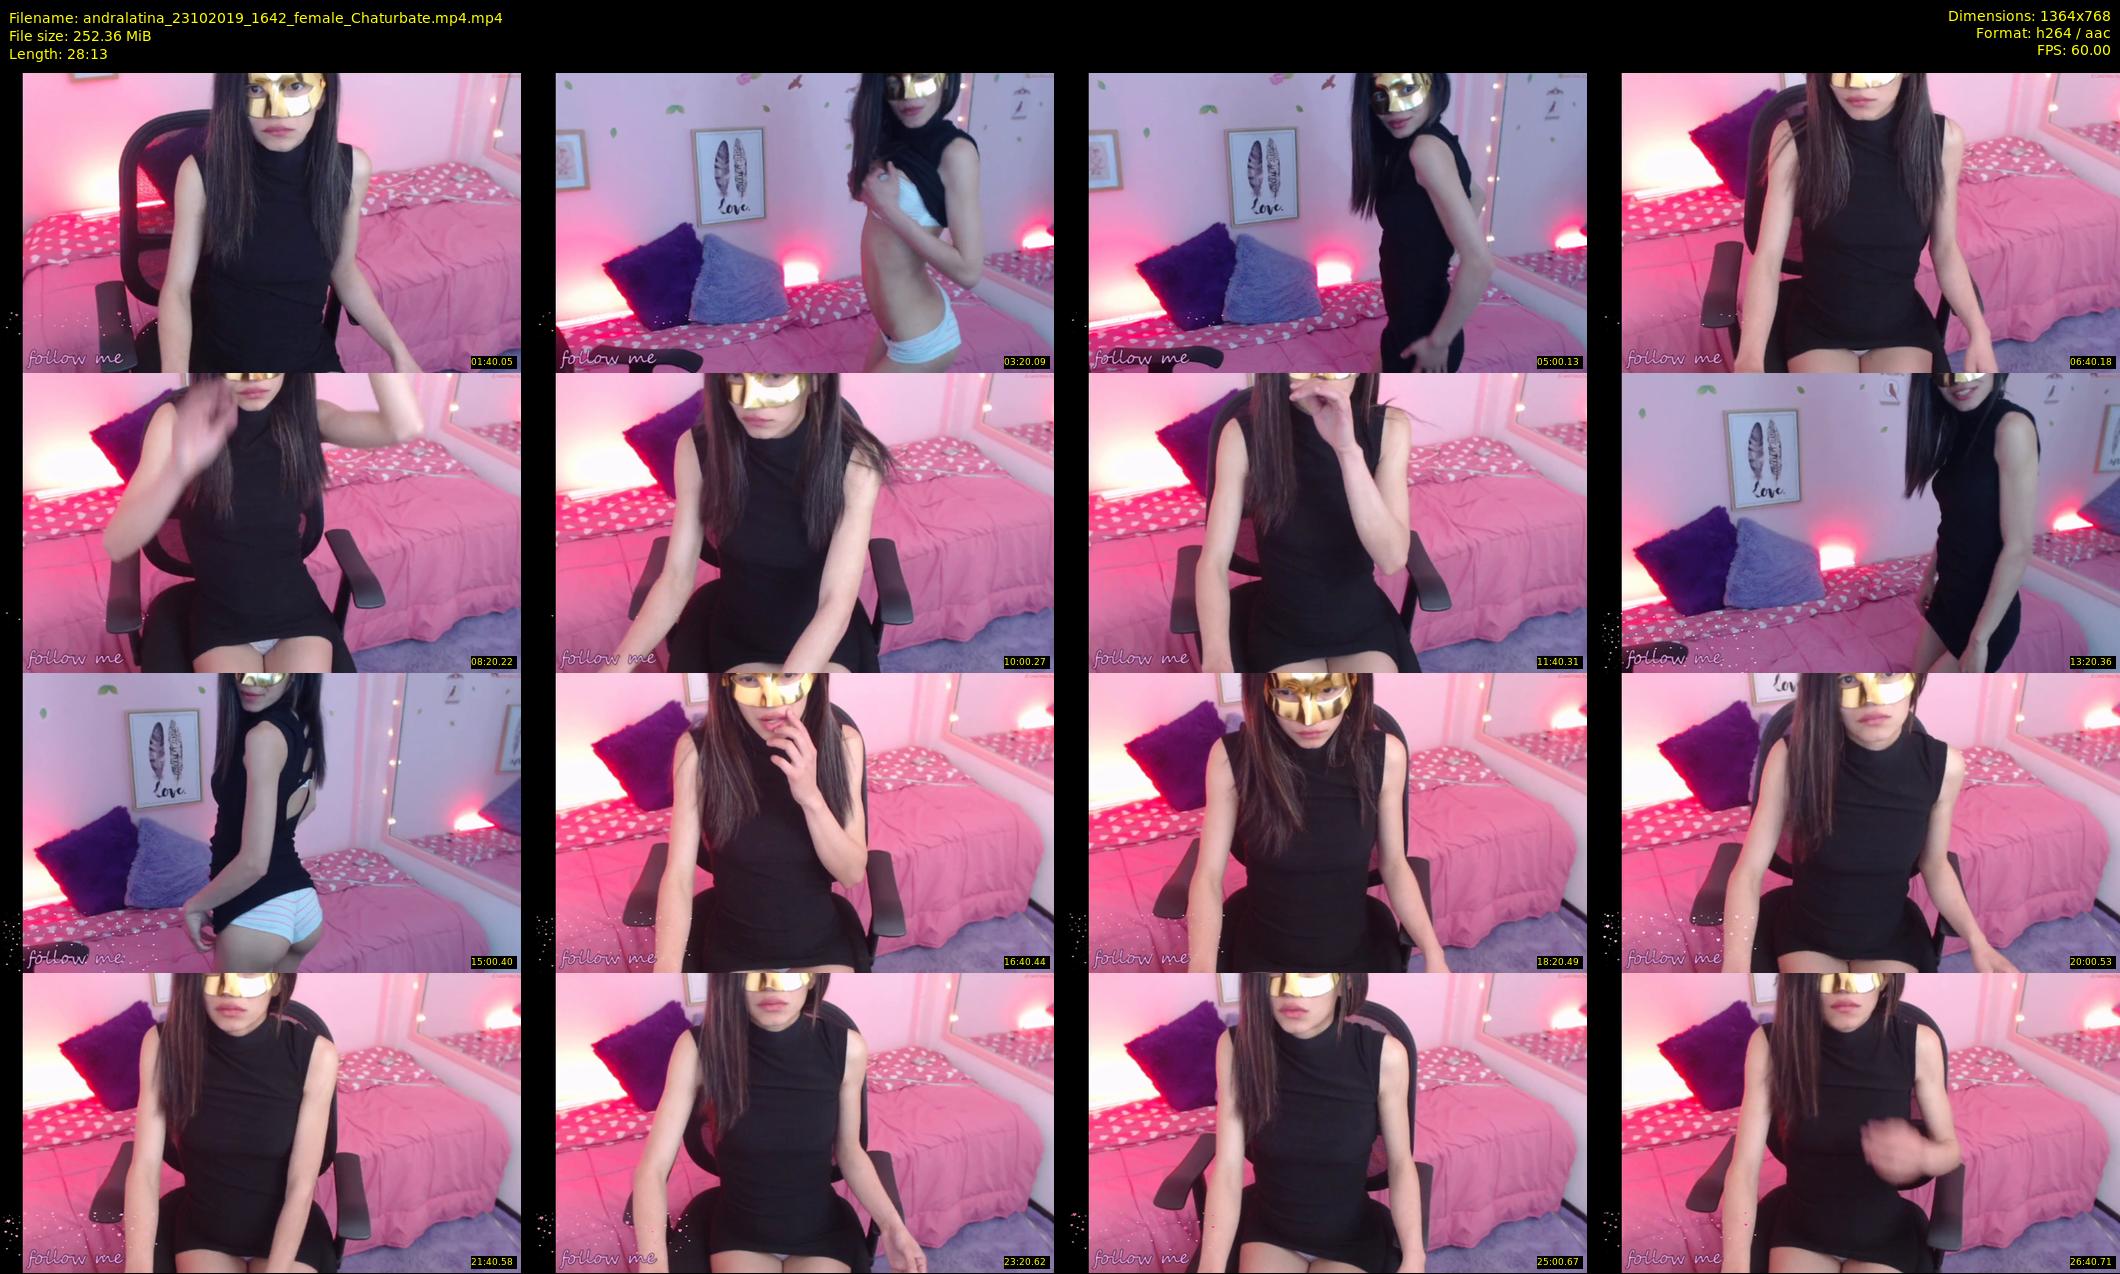Open the frame marked 13:20.36

pos(1870,522)
